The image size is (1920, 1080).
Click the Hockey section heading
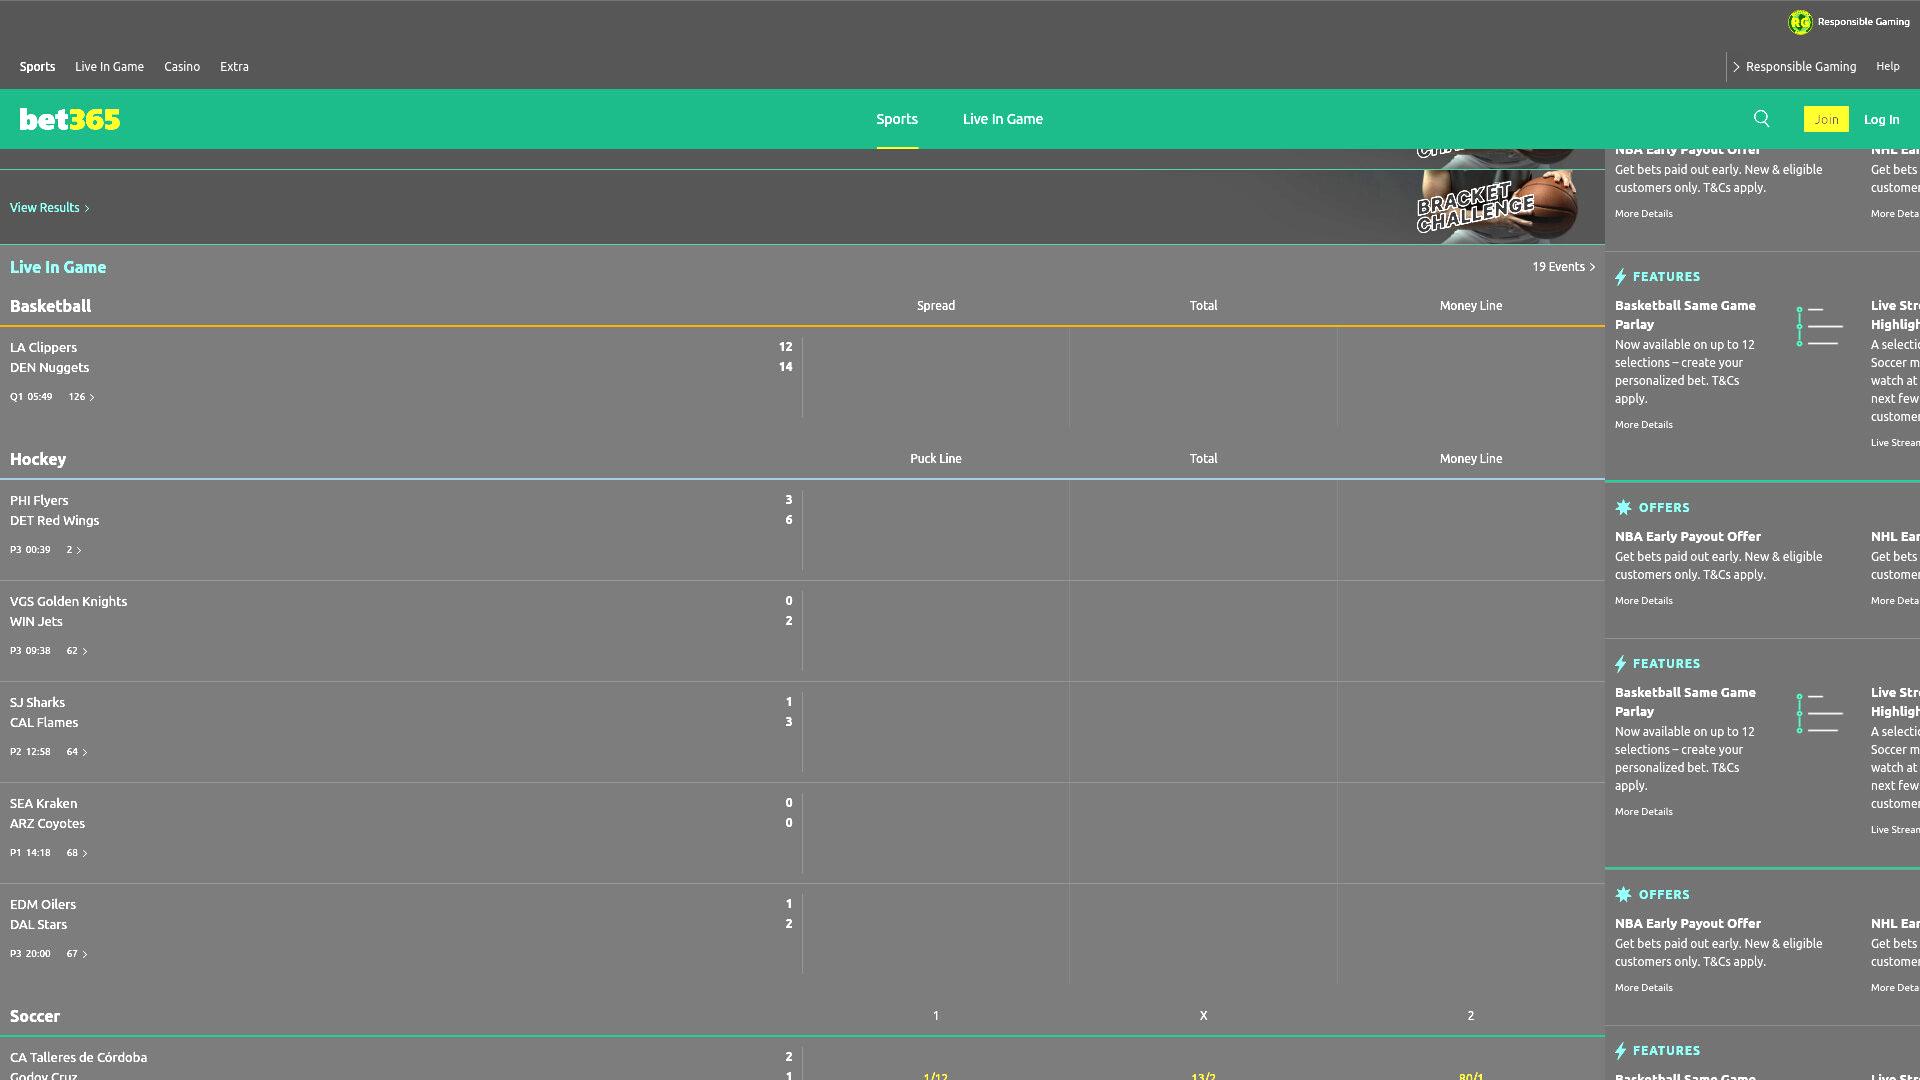[38, 459]
